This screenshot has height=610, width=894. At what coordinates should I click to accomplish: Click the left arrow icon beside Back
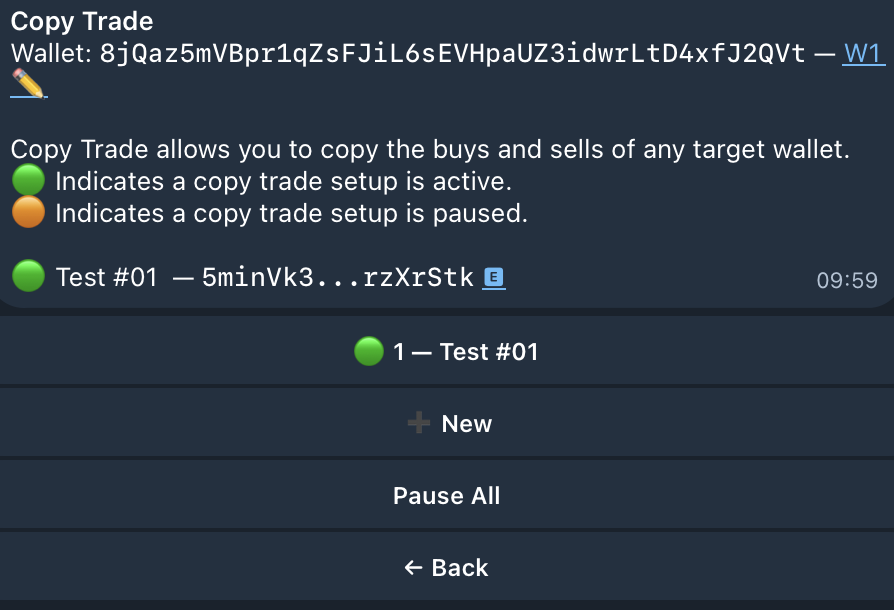coord(414,568)
